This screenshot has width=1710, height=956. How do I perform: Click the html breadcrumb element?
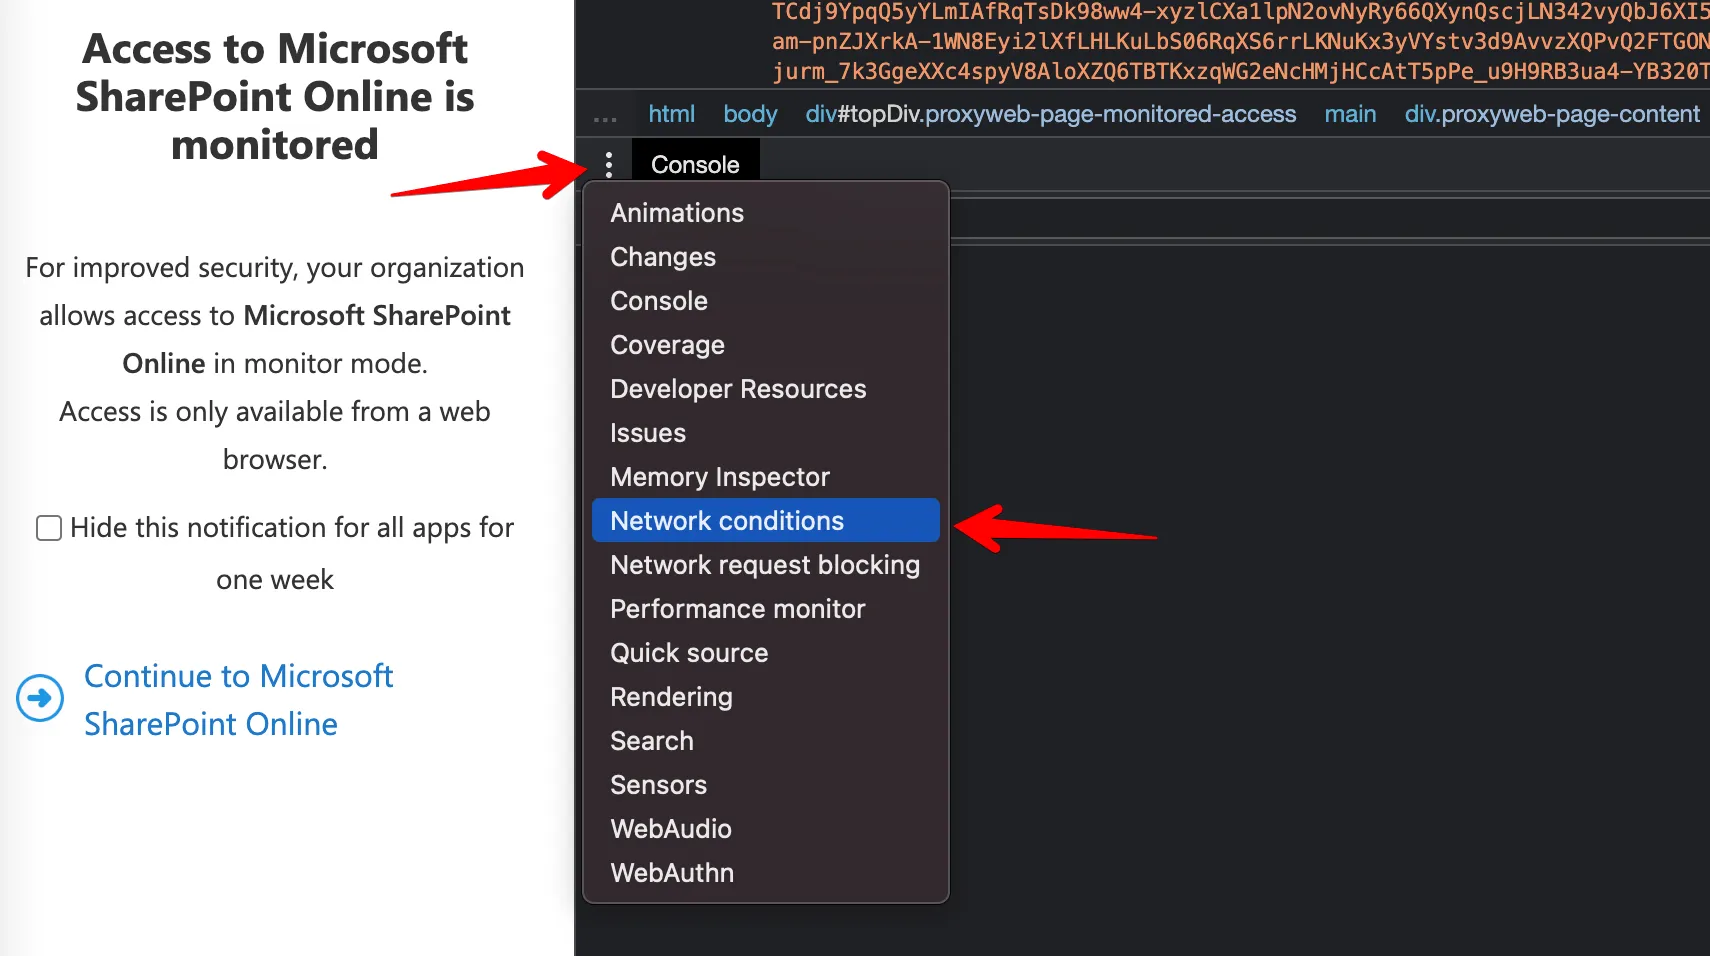tap(671, 115)
